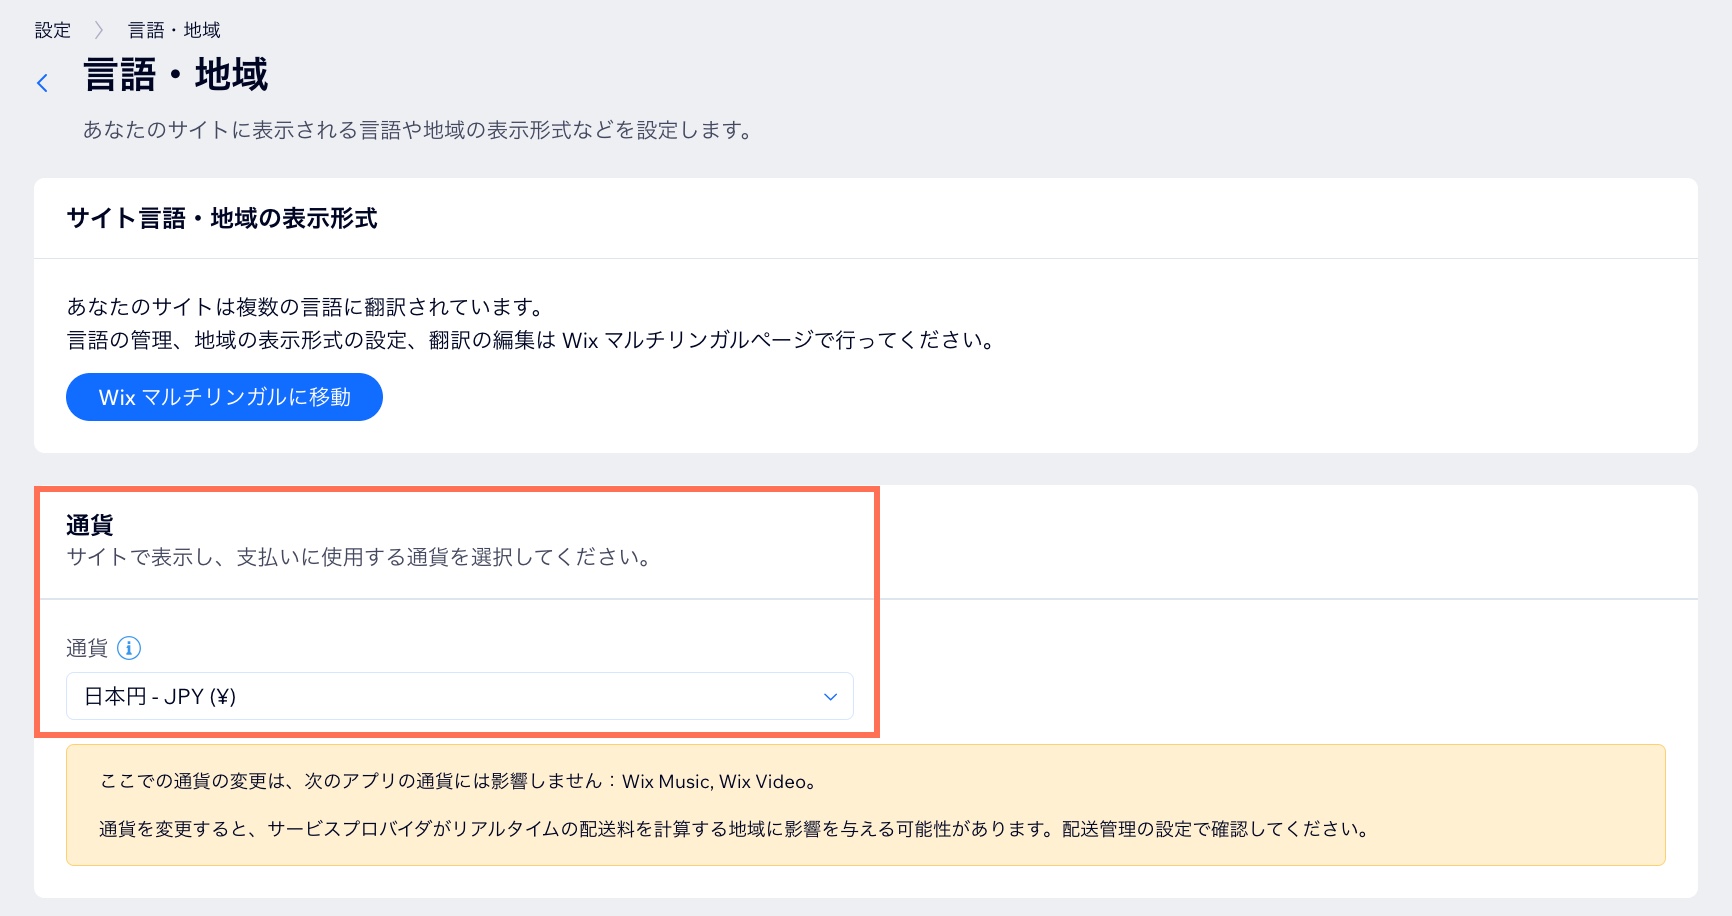1732x916 pixels.
Task: Click the あなたのサイトは複数の言語に翻訳されています text
Action: pos(306,307)
